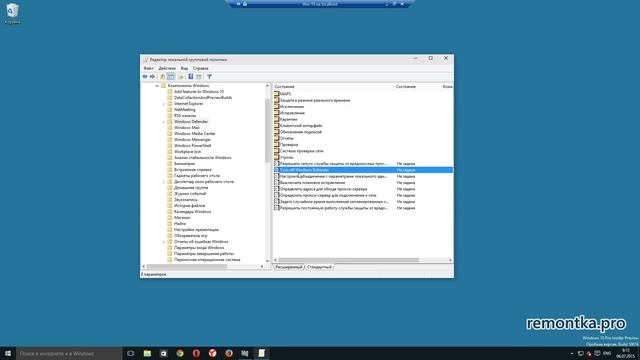This screenshot has width=640, height=360.
Task: Select Workplace Join in the tree
Action: pyautogui.click(x=187, y=151)
